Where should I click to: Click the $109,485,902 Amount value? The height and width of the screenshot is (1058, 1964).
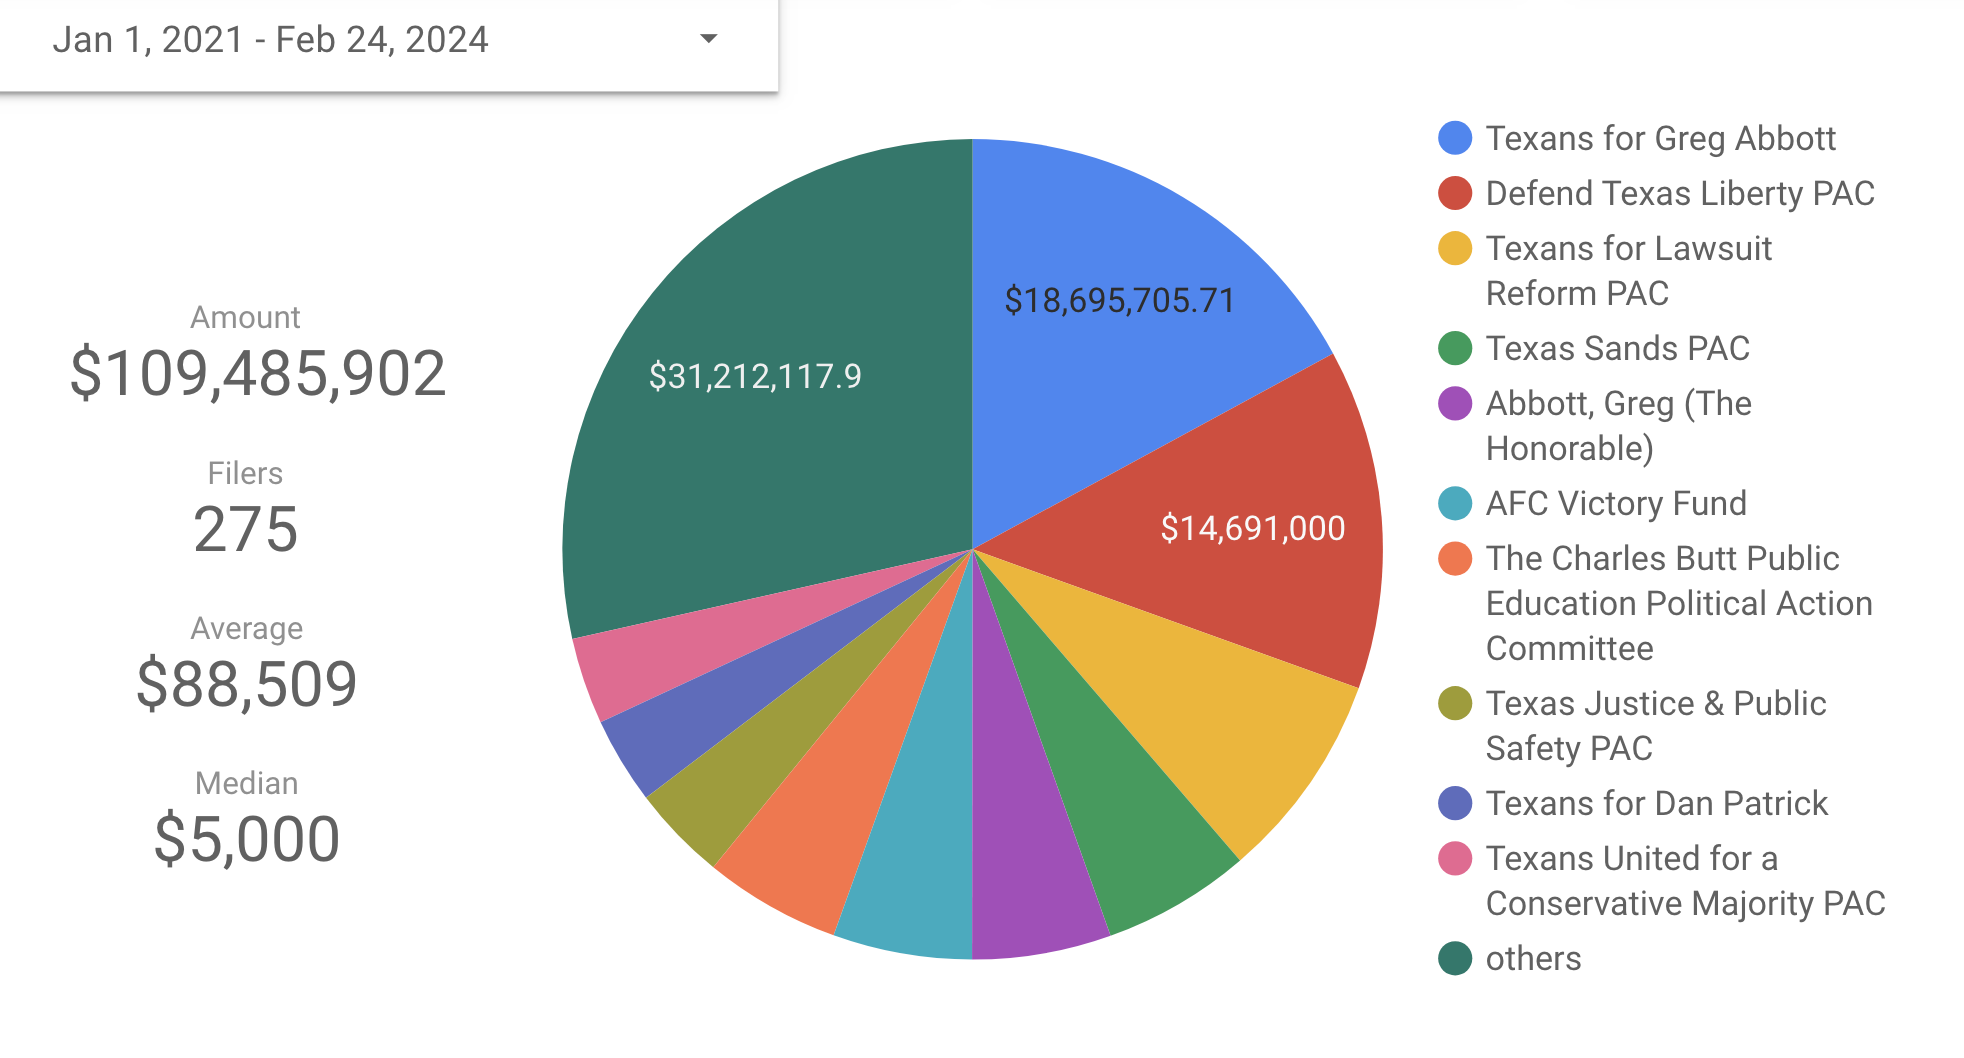tap(258, 373)
